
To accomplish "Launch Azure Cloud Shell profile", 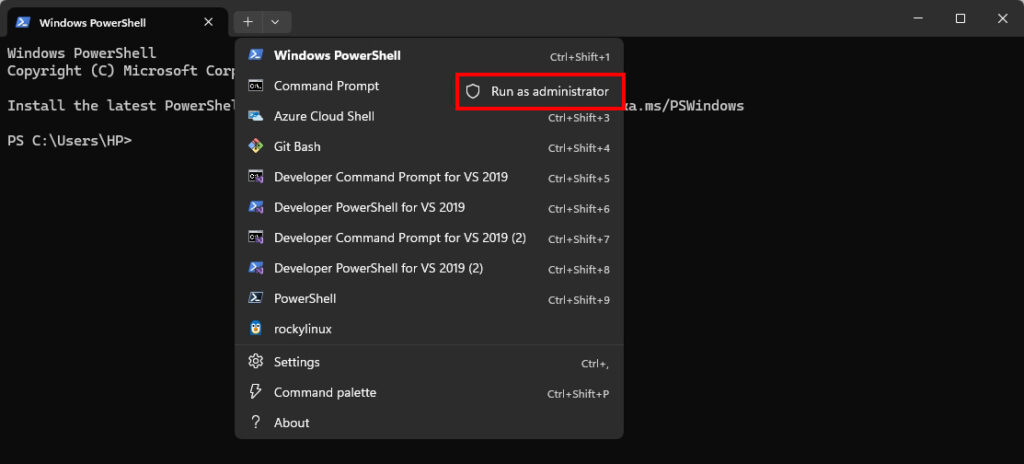I will tap(429, 116).
